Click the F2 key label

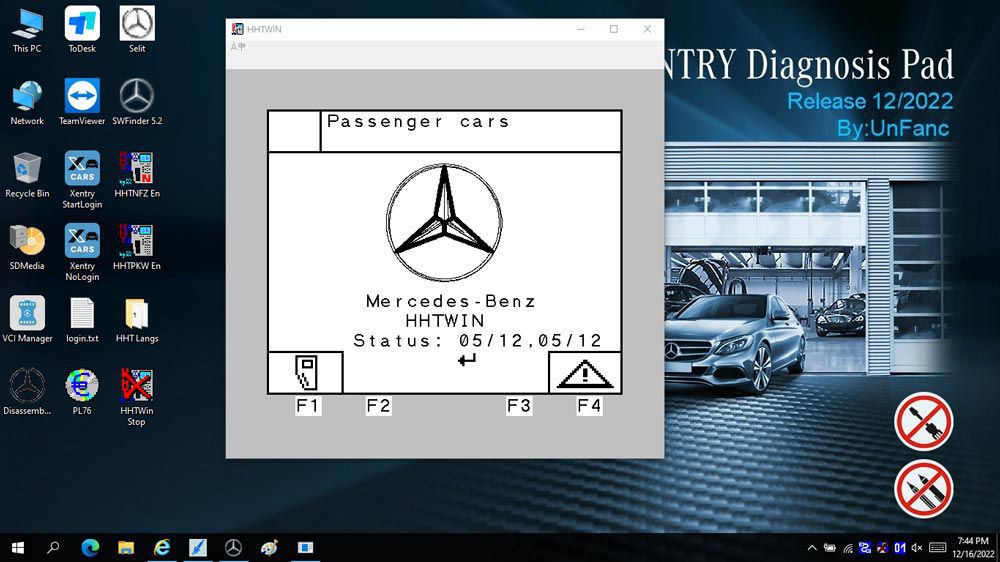tap(378, 406)
